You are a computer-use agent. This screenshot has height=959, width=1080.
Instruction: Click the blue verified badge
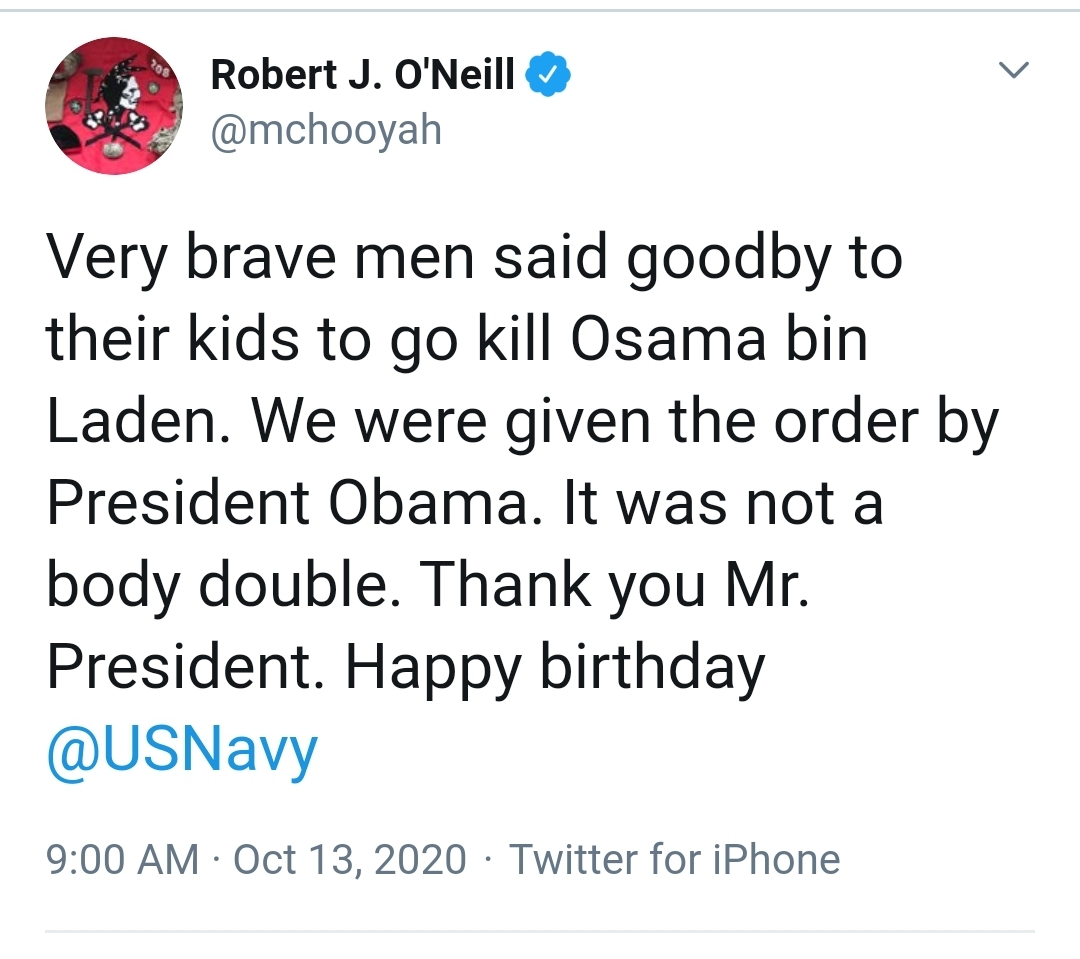pyautogui.click(x=548, y=74)
